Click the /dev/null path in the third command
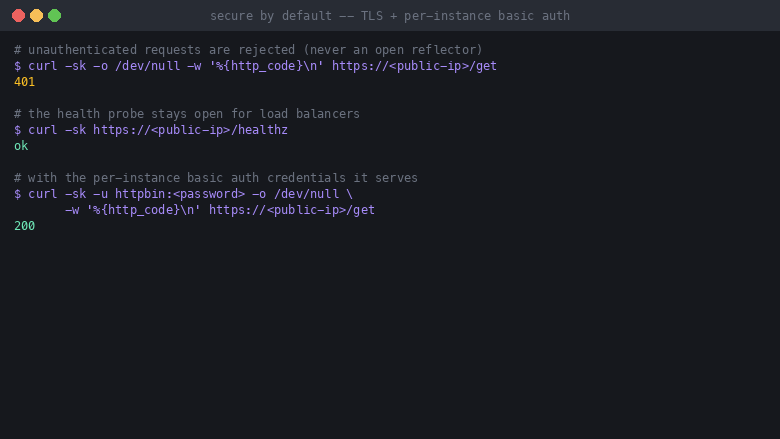The image size is (780, 439). tap(306, 194)
